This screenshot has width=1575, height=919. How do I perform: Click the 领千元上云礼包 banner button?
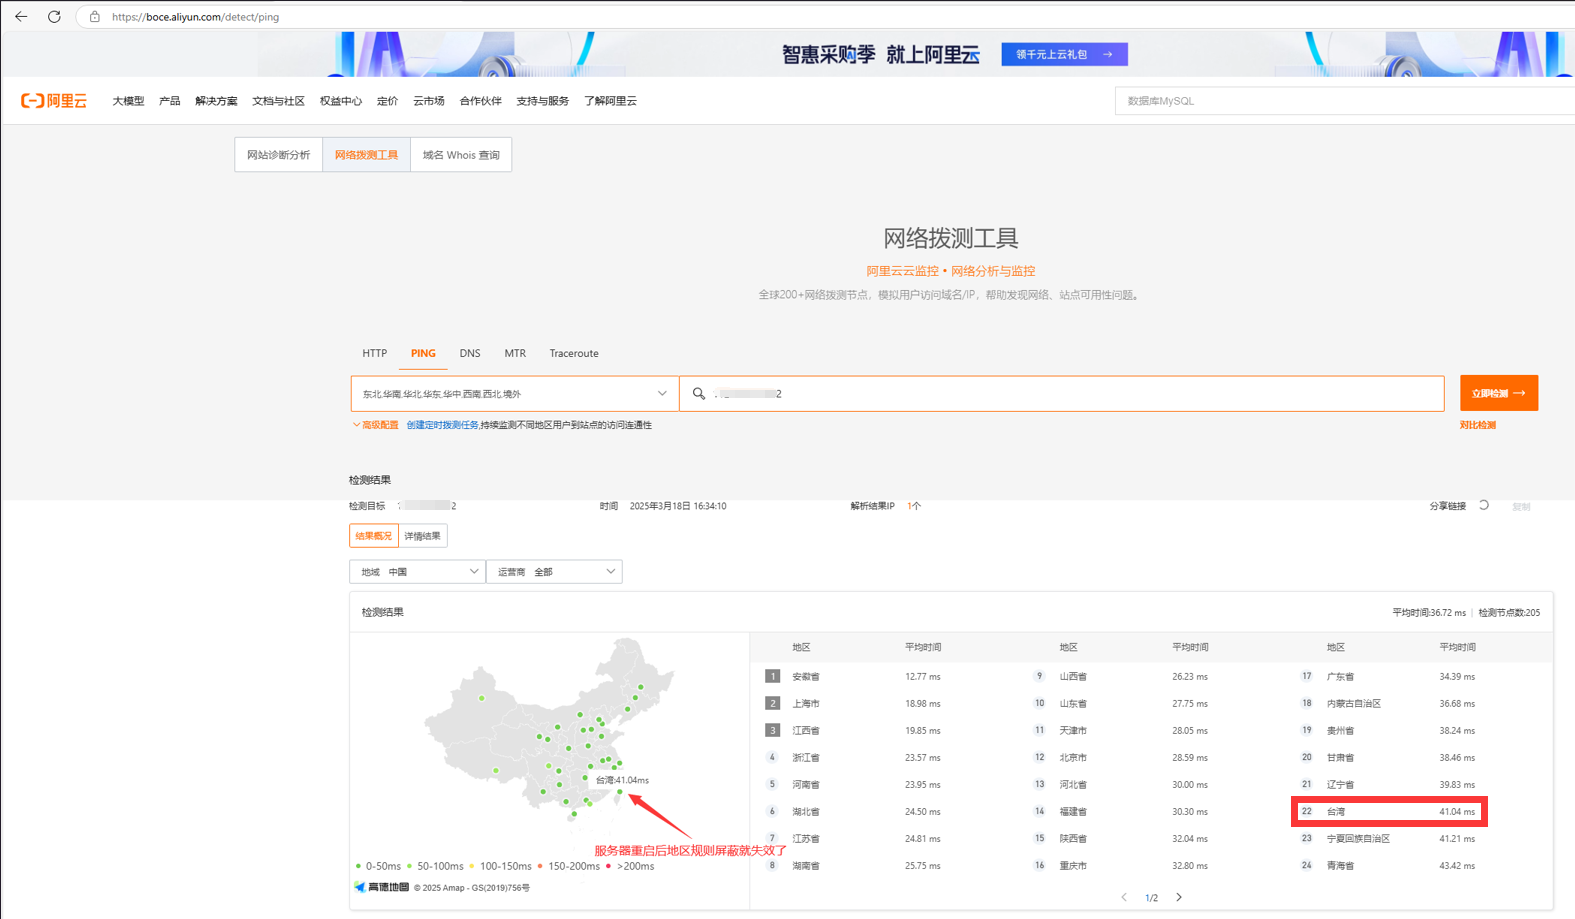point(1064,54)
